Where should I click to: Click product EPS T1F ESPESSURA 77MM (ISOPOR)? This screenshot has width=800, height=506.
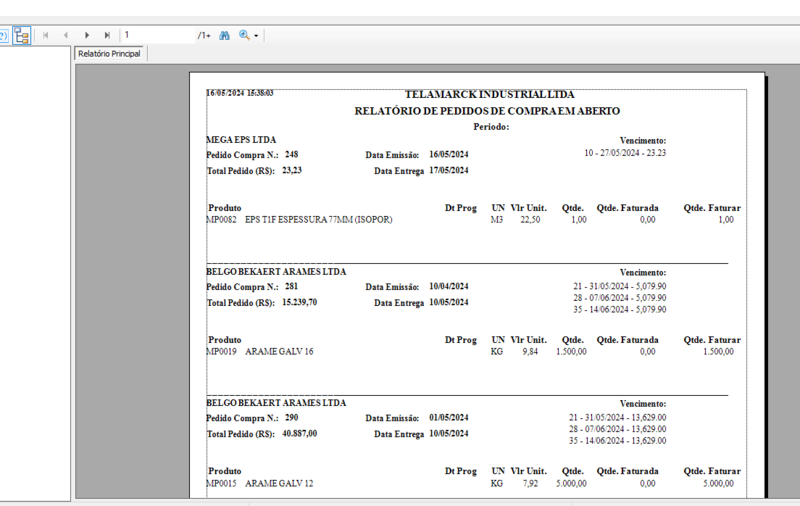pos(319,220)
